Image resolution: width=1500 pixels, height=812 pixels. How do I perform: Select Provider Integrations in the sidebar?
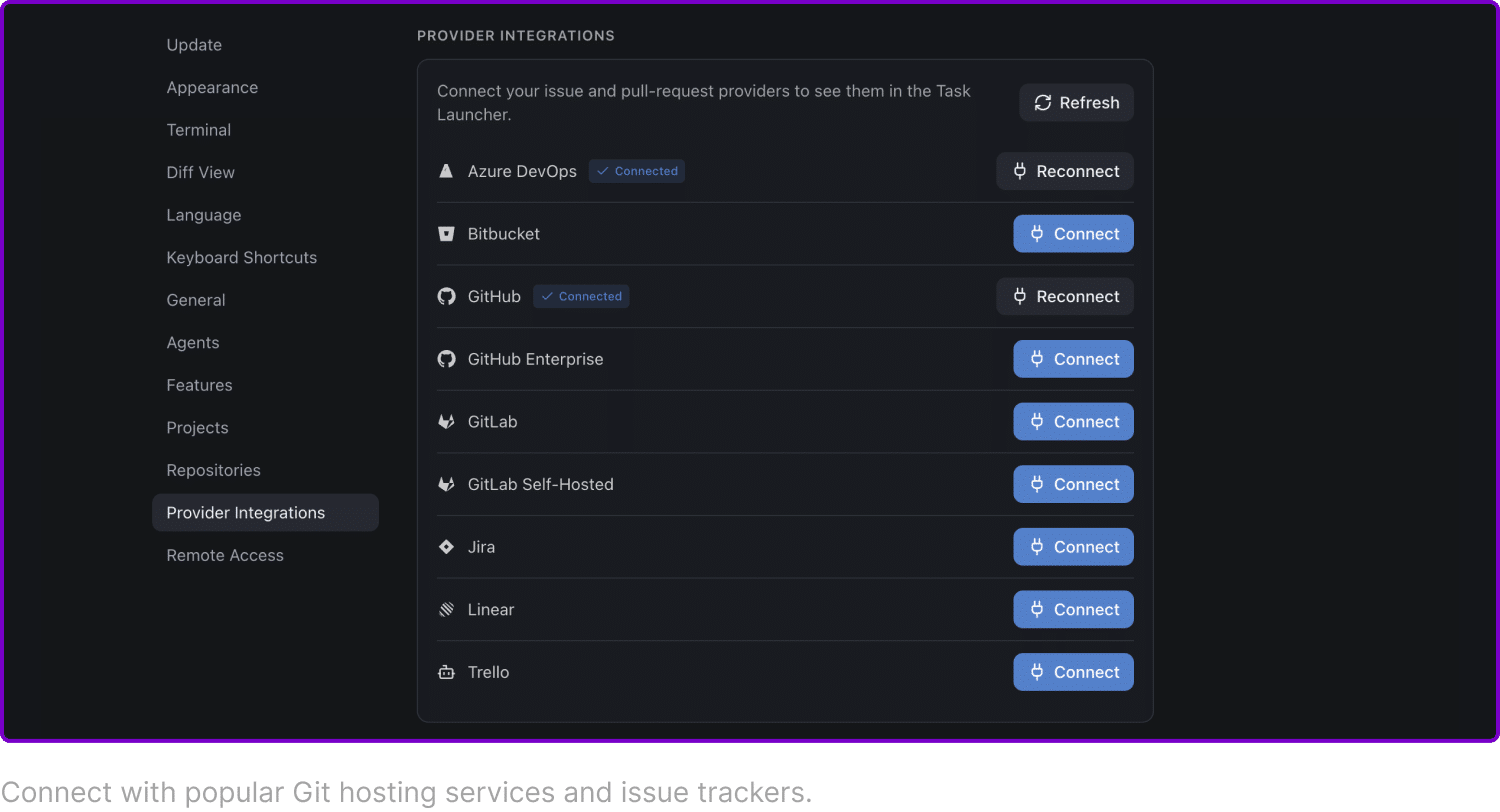tap(265, 513)
